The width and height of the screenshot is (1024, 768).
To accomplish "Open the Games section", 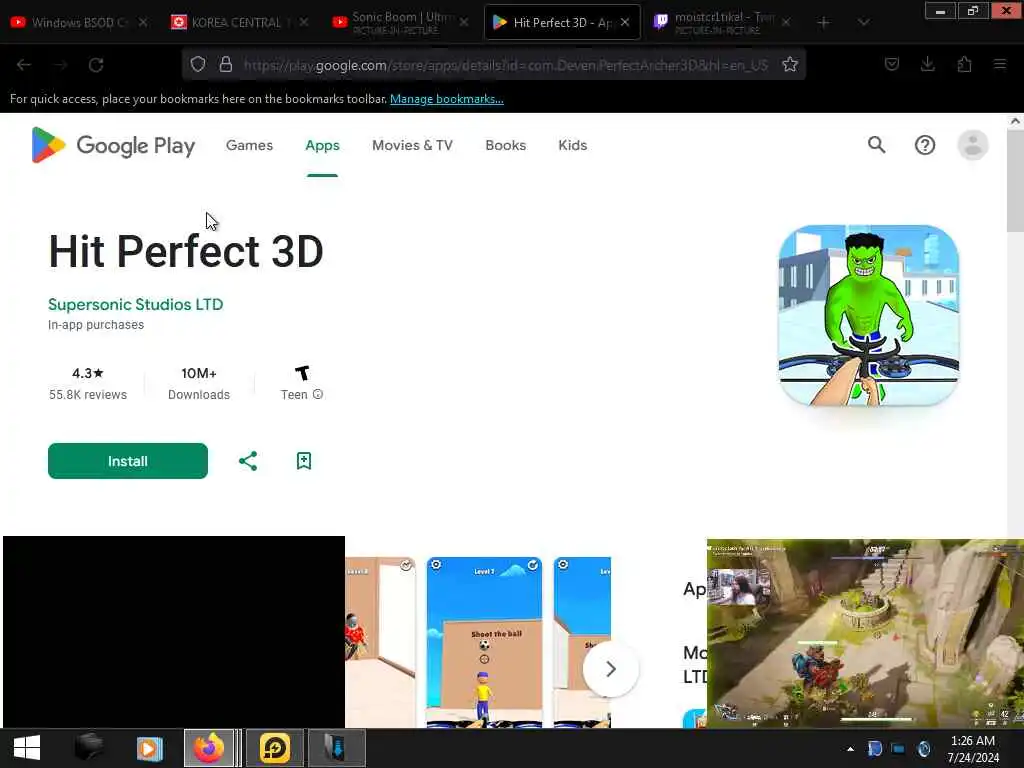I will tap(249, 145).
